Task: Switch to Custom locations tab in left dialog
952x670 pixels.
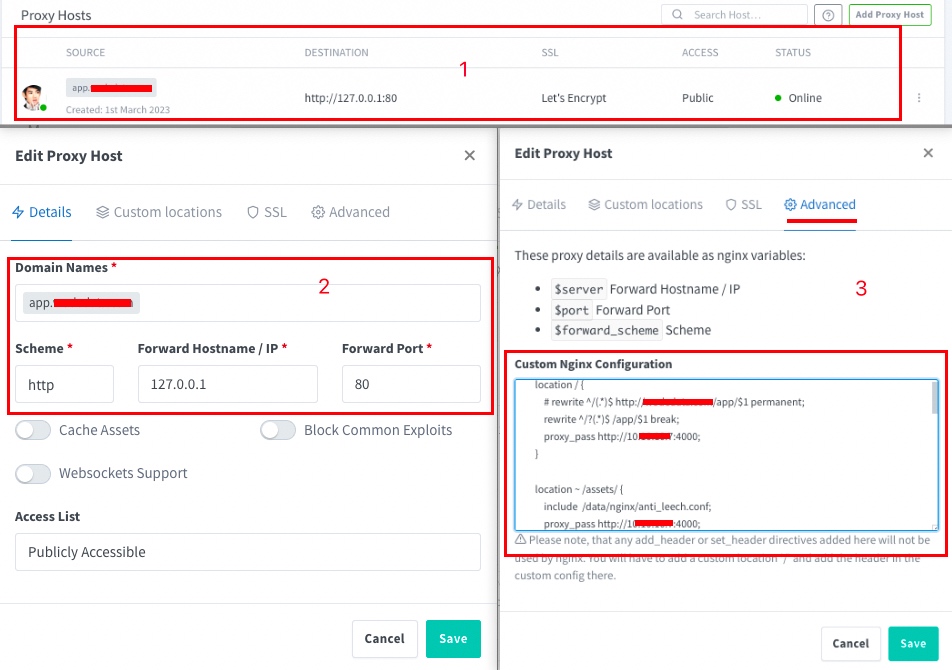Action: click(x=159, y=212)
